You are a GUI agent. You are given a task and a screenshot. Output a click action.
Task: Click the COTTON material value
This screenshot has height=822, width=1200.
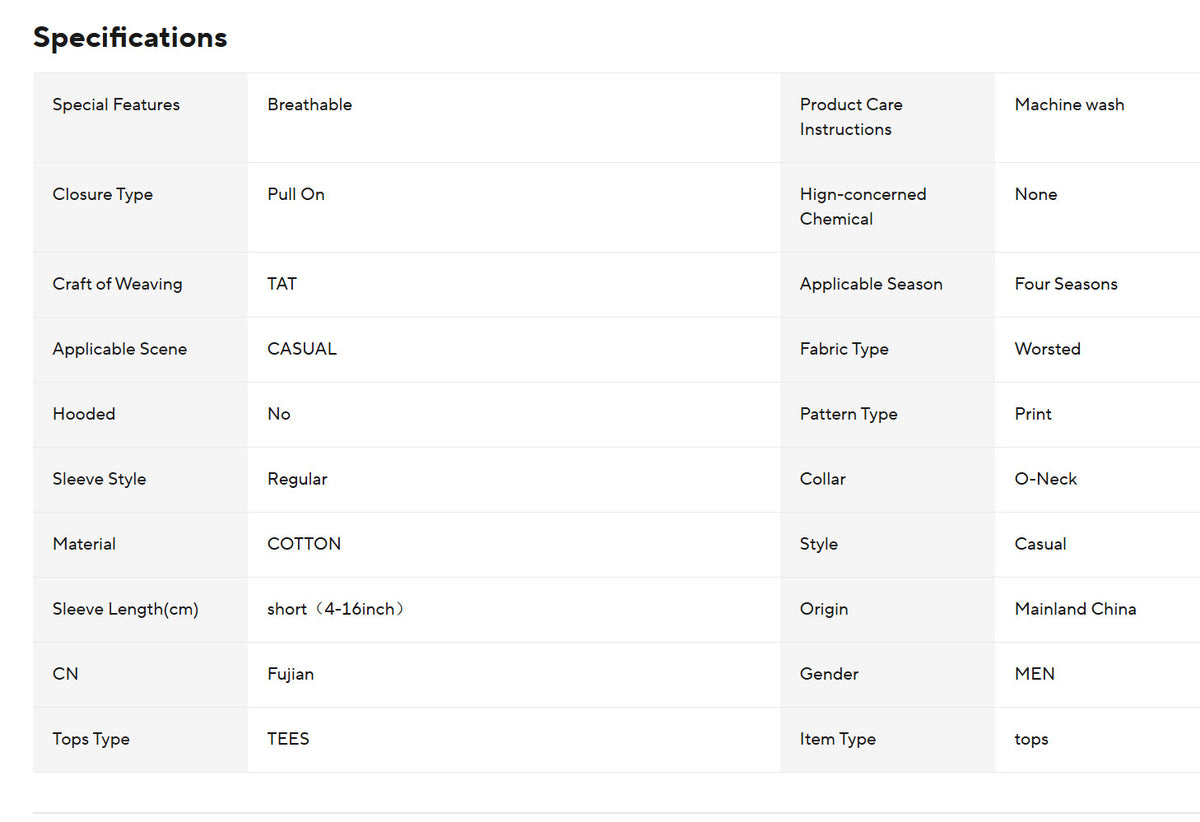[x=304, y=544]
